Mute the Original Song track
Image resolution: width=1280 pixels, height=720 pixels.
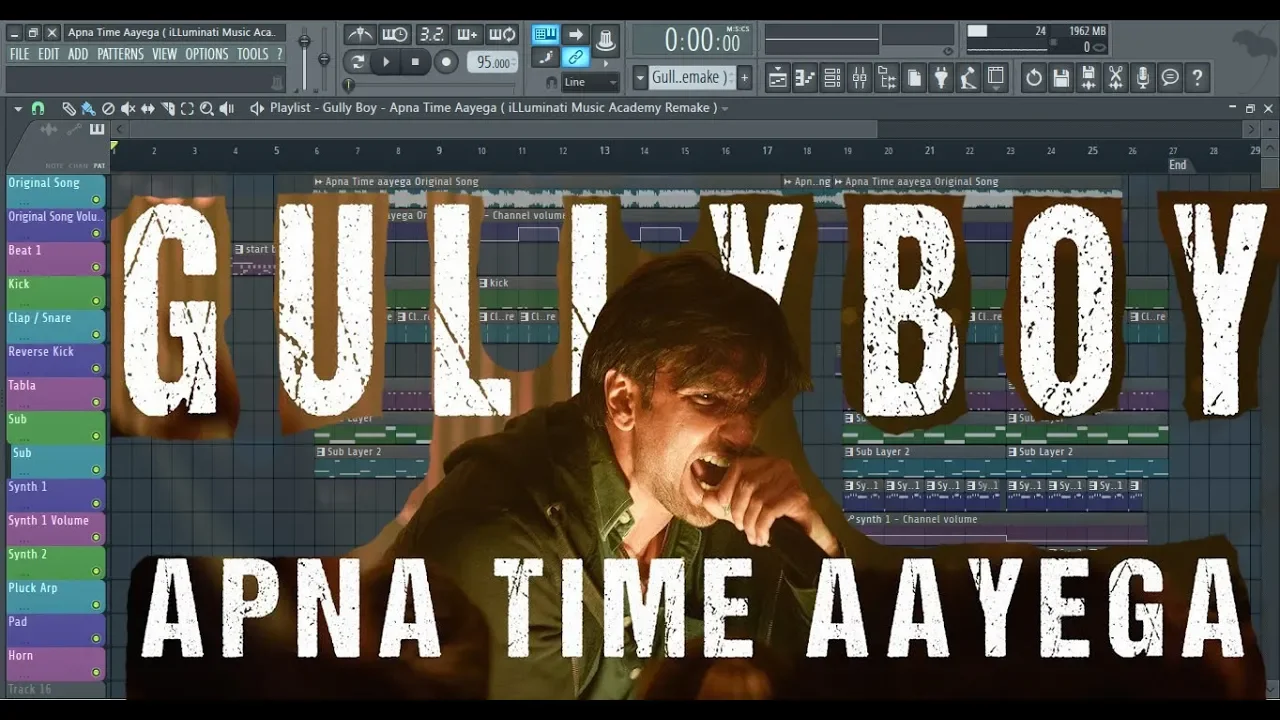coord(96,201)
